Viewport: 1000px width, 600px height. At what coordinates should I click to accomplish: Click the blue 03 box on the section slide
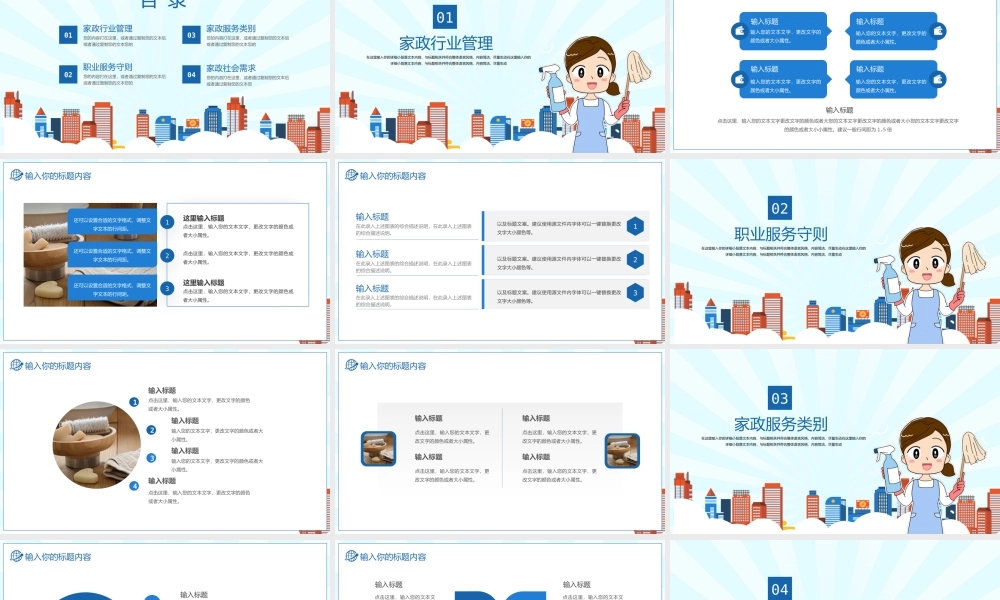pyautogui.click(x=780, y=398)
